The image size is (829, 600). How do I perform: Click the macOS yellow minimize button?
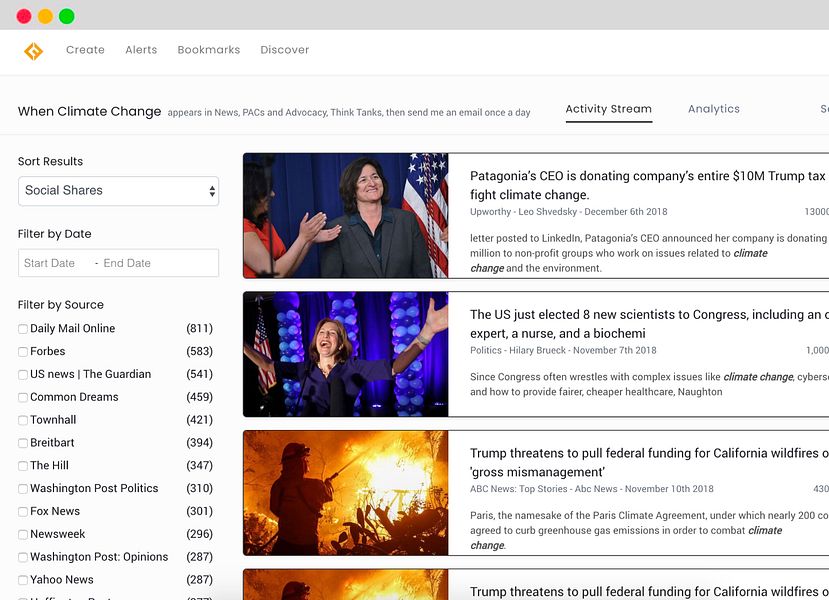[45, 16]
